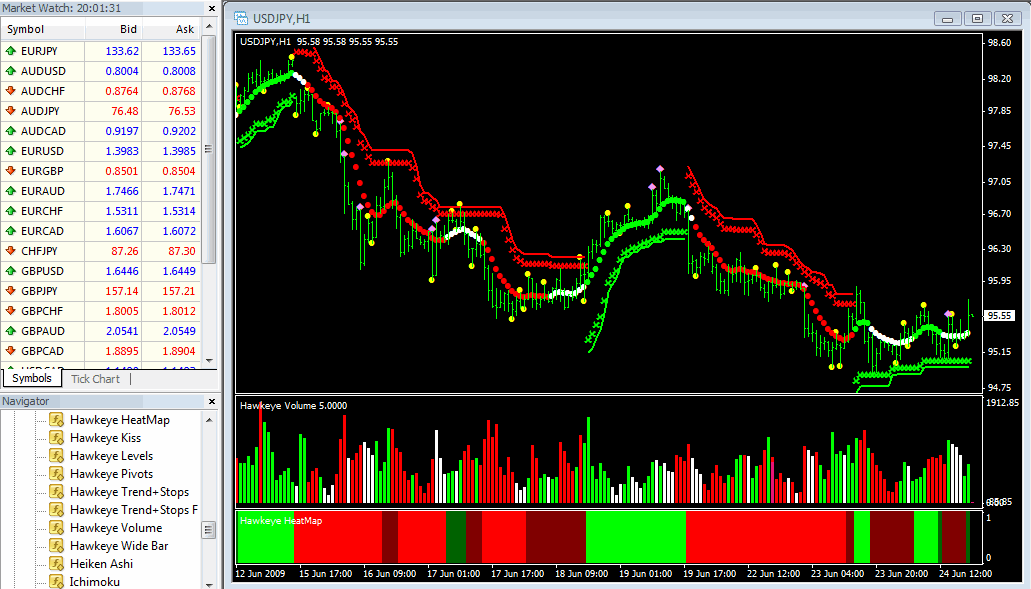Click GBPAUD bid value 2.0541
The image size is (1031, 589).
[122, 331]
